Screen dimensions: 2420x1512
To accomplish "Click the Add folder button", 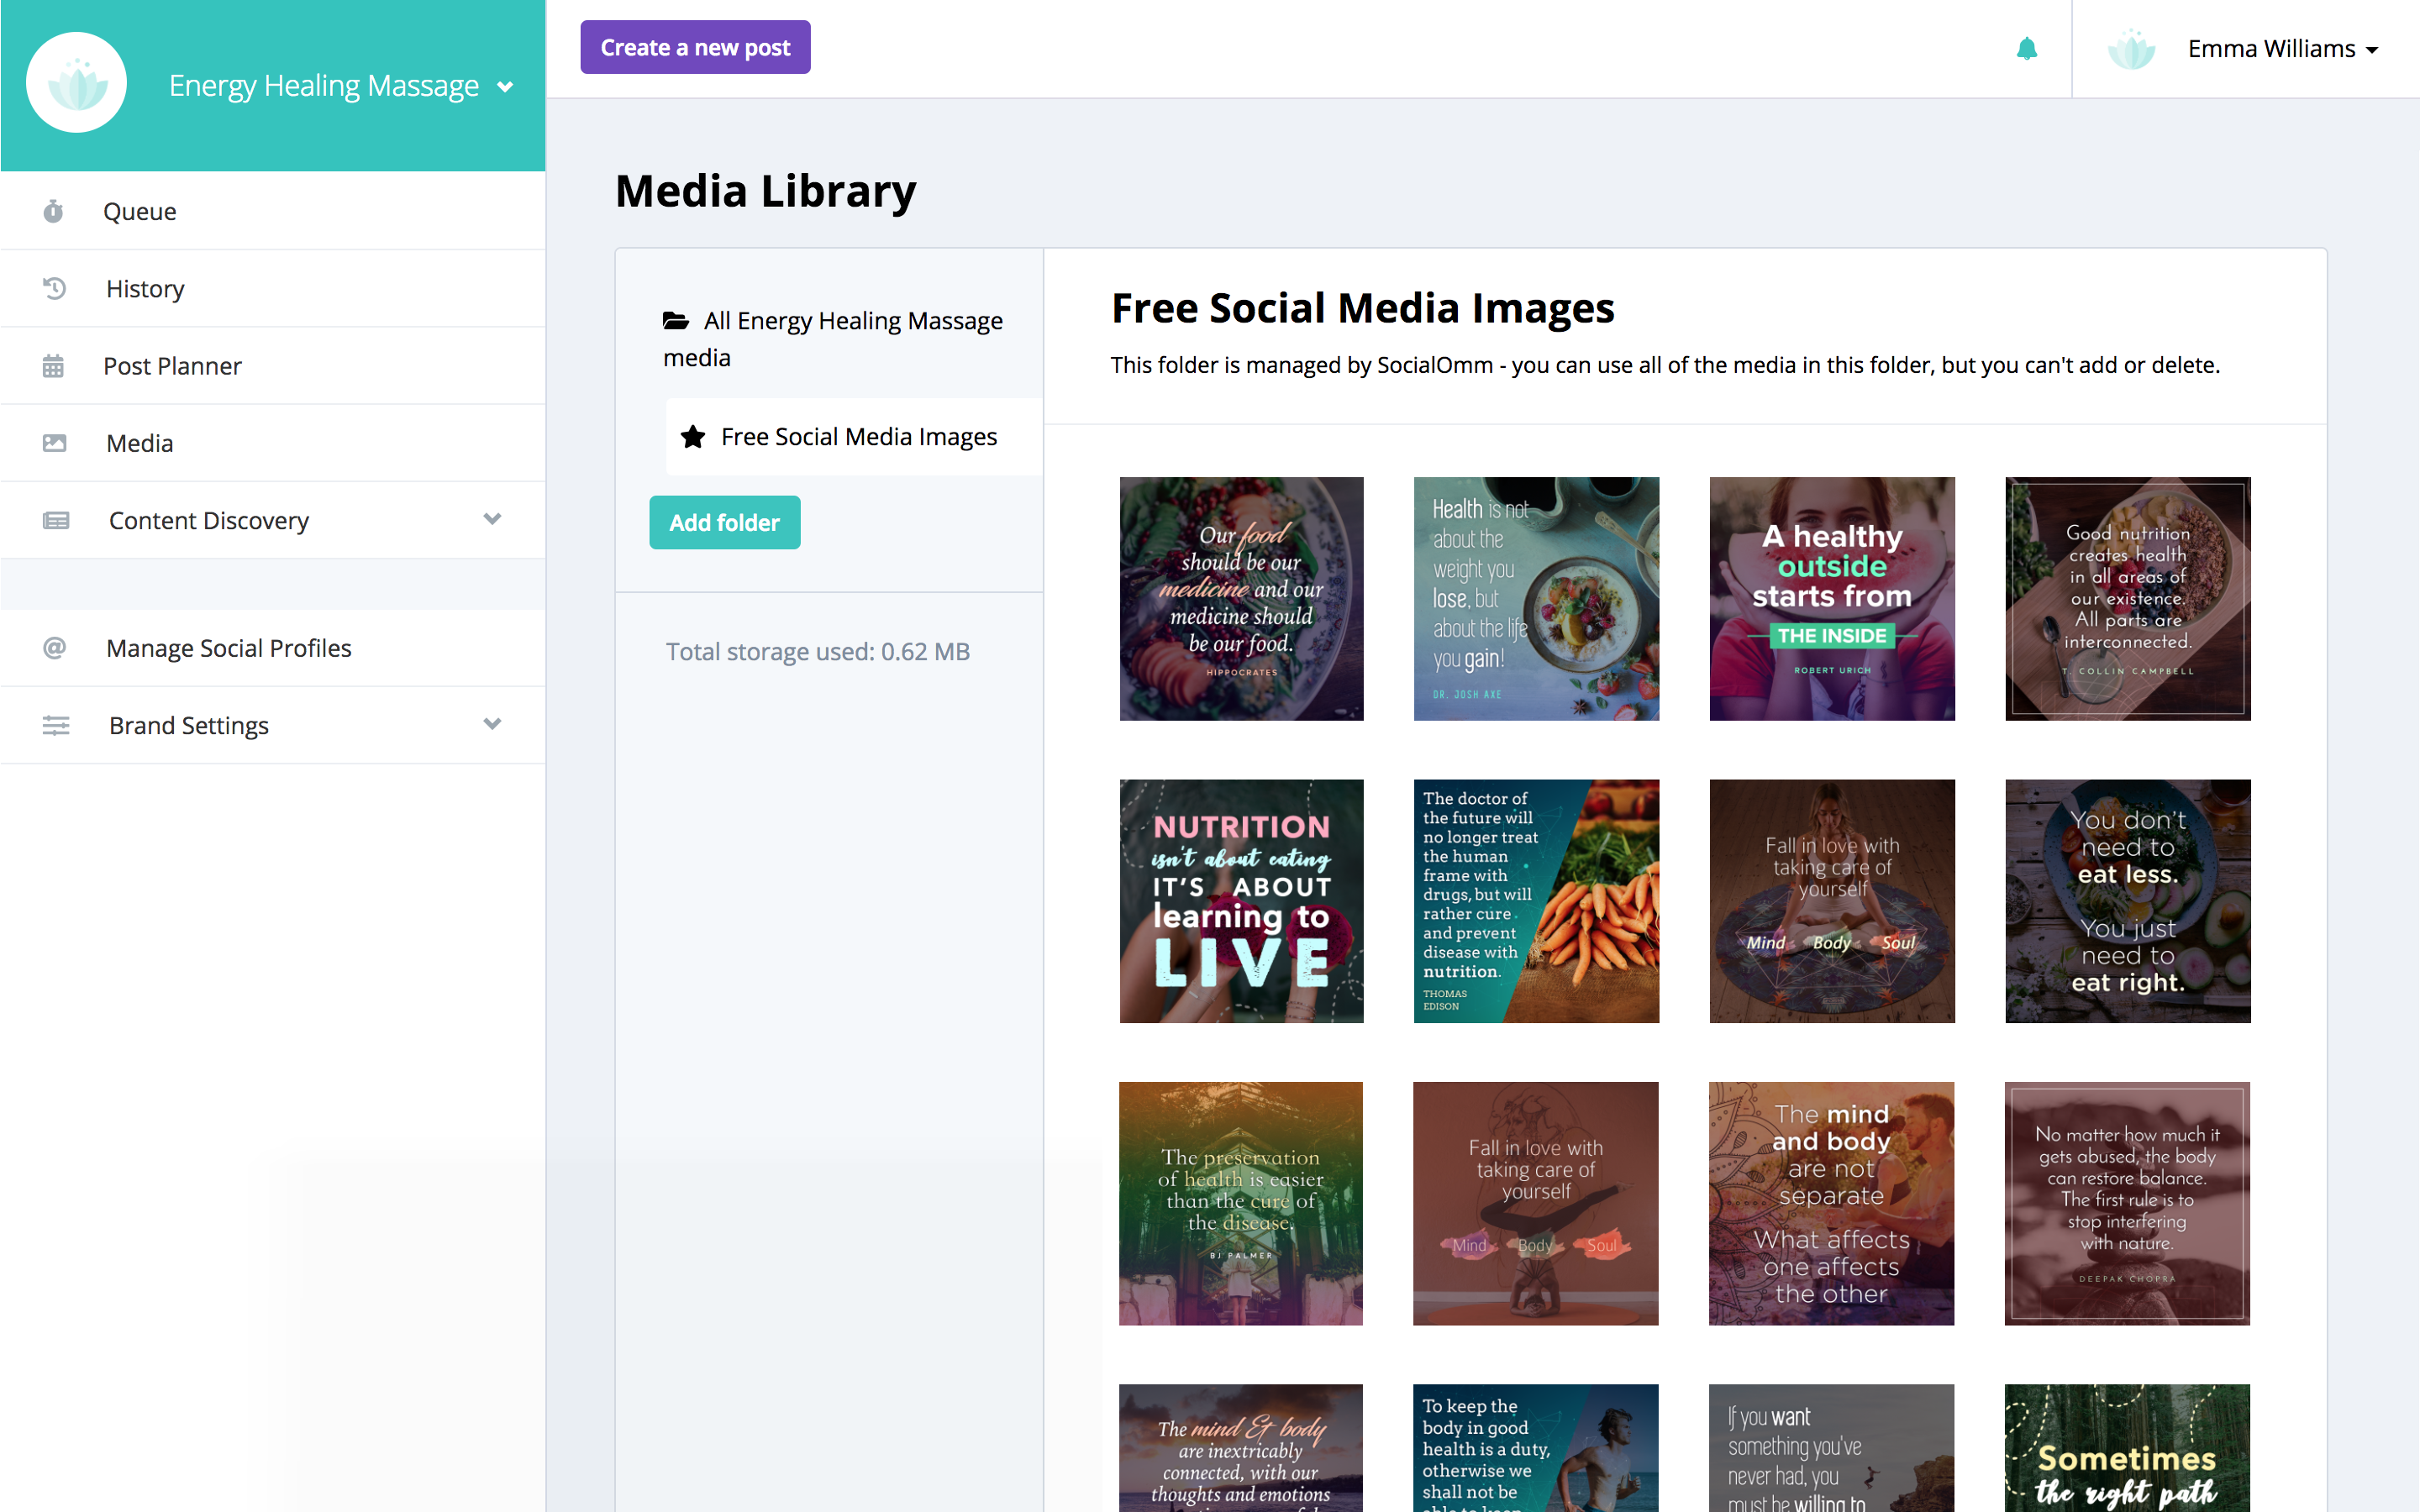I will pyautogui.click(x=724, y=522).
